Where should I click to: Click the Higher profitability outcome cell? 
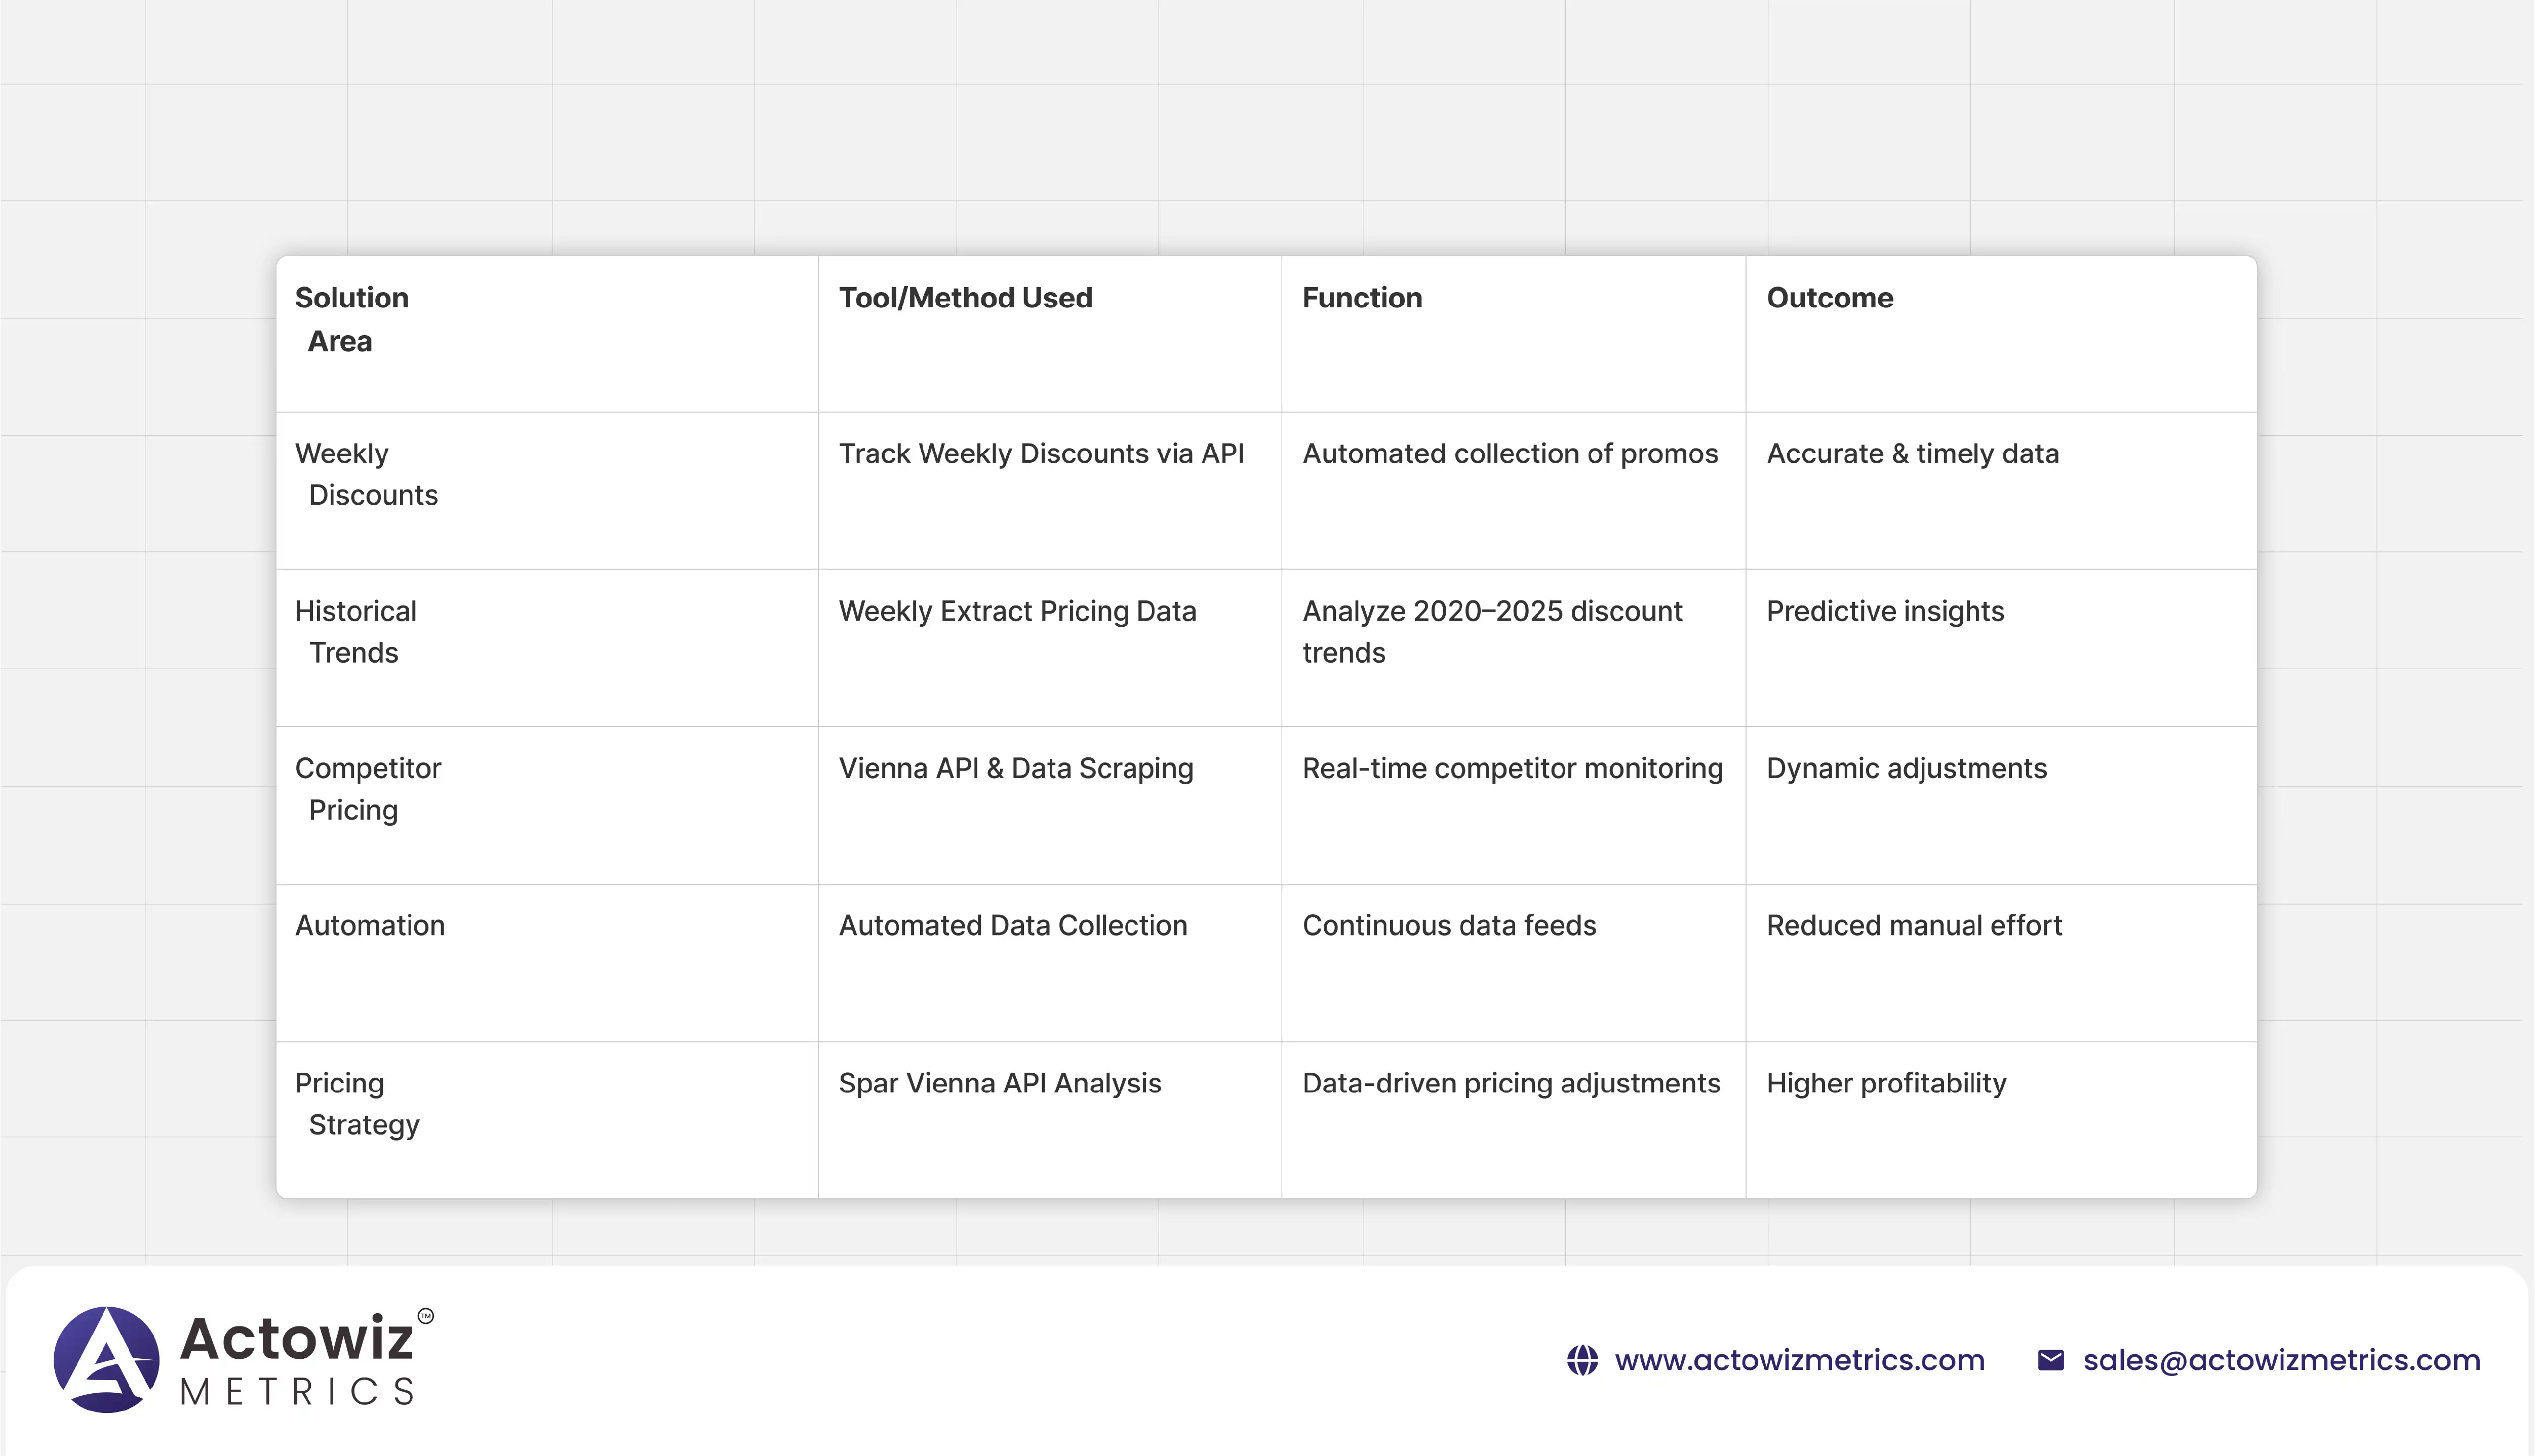point(1885,1083)
